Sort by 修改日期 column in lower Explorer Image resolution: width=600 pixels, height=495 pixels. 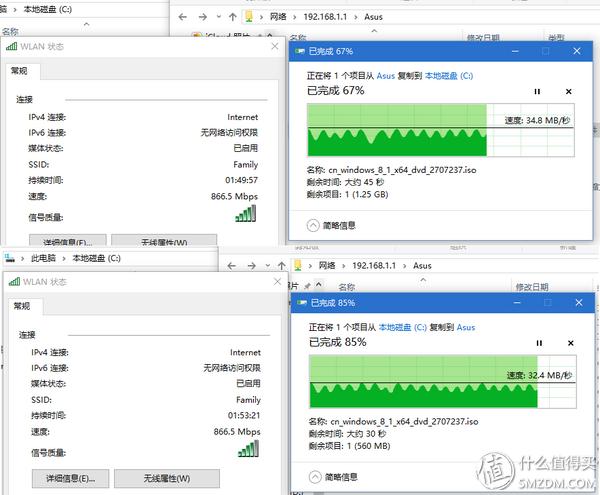click(532, 287)
